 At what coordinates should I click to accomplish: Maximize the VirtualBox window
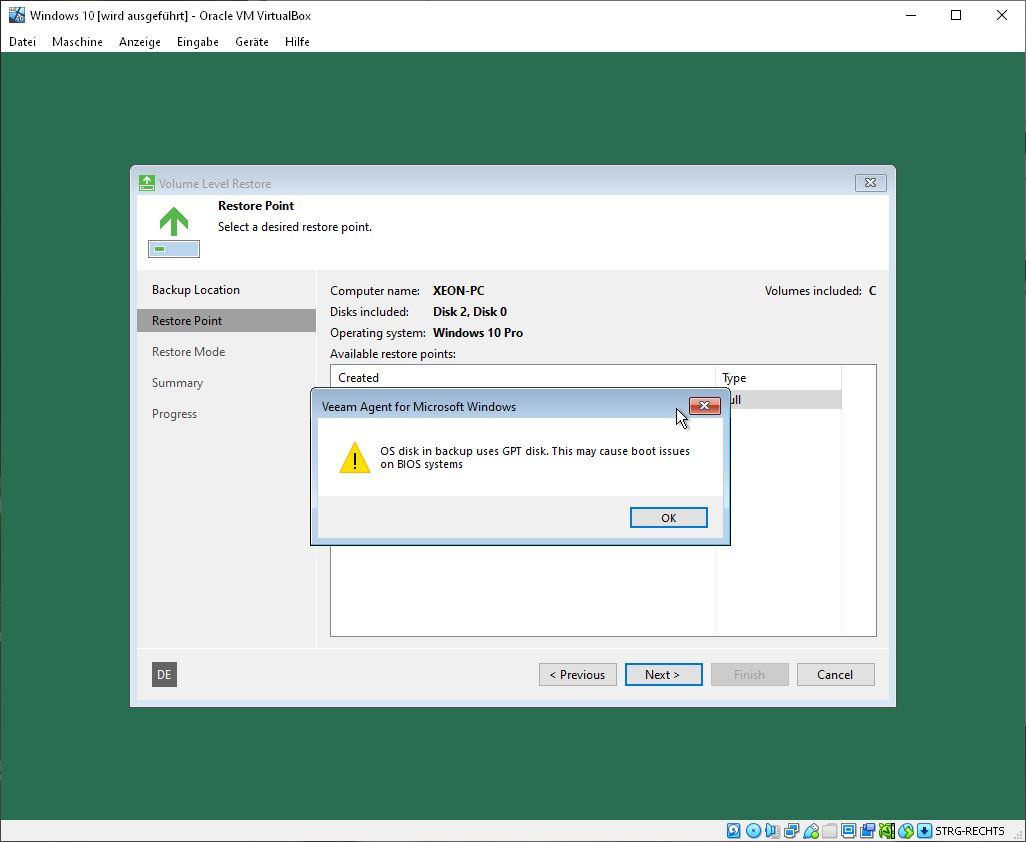pyautogui.click(x=956, y=15)
